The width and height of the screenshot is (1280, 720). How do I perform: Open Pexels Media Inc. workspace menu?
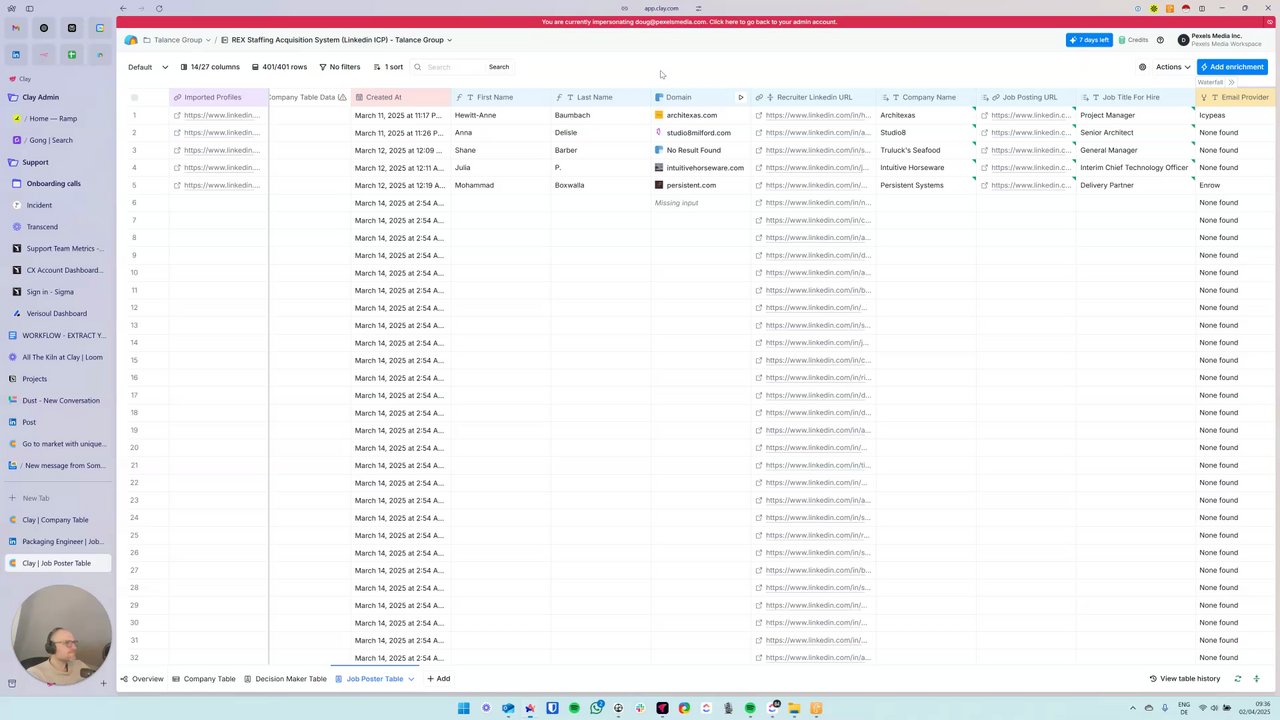point(1220,40)
